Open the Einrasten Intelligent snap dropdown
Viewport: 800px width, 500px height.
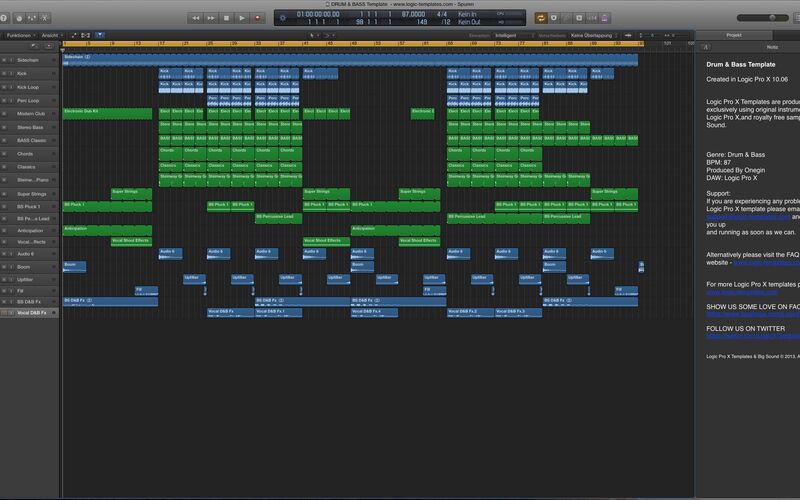point(514,35)
